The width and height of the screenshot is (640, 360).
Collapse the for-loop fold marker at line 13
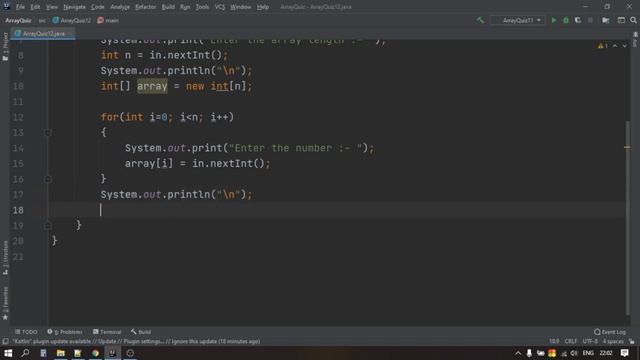tap(47, 133)
